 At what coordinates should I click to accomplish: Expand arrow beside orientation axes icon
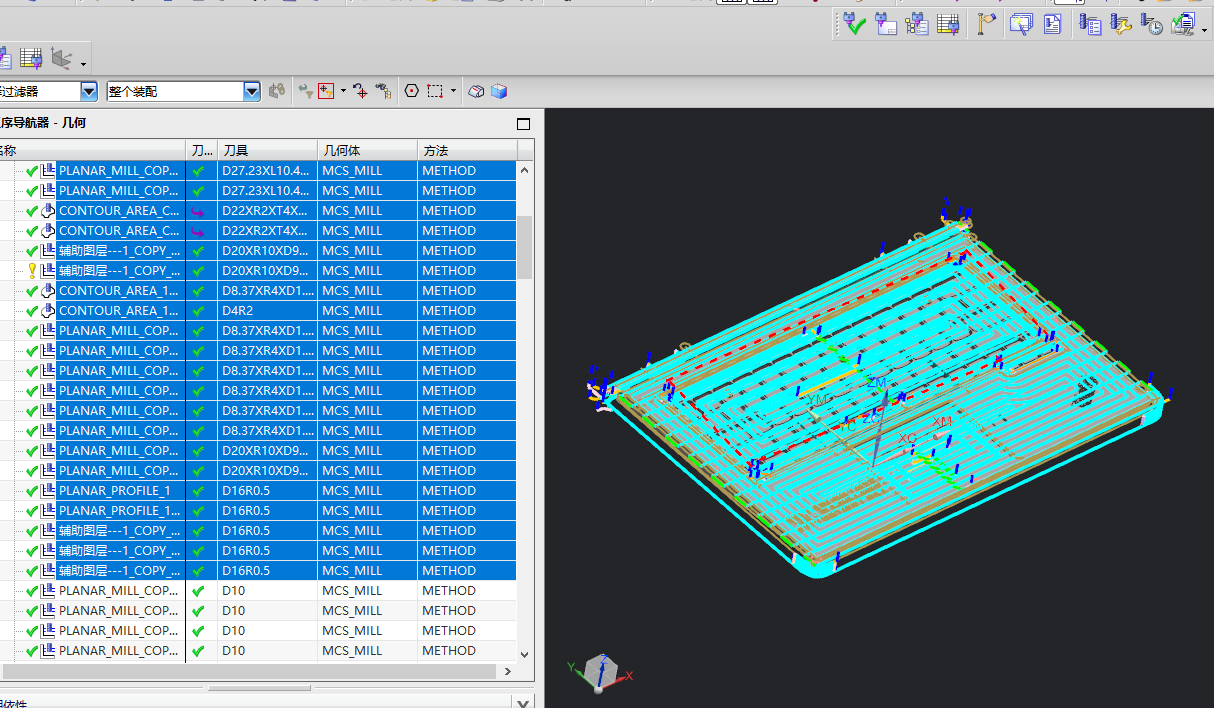point(83,65)
